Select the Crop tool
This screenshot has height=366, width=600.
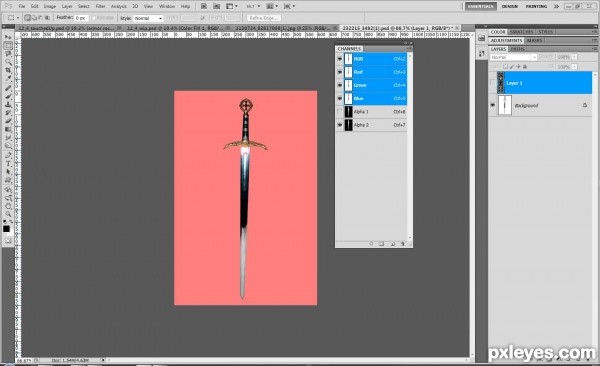coord(8,70)
